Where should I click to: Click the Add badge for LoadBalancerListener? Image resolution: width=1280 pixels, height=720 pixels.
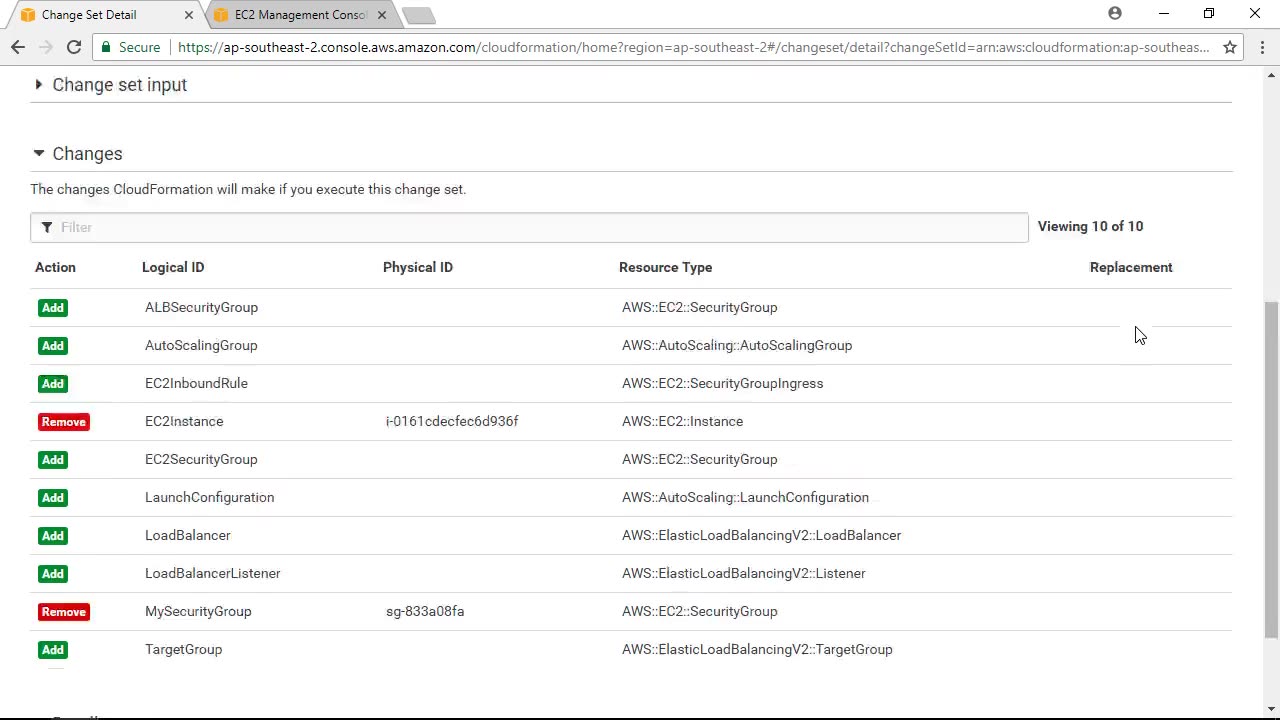53,574
